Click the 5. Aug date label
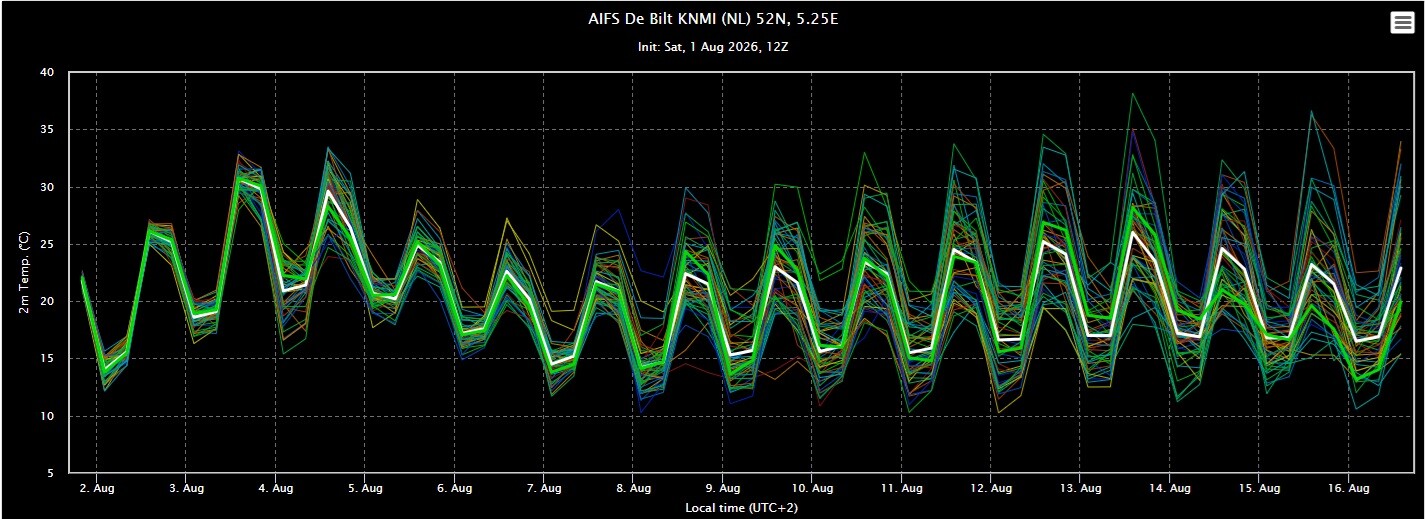1425x519 pixels. pos(365,488)
